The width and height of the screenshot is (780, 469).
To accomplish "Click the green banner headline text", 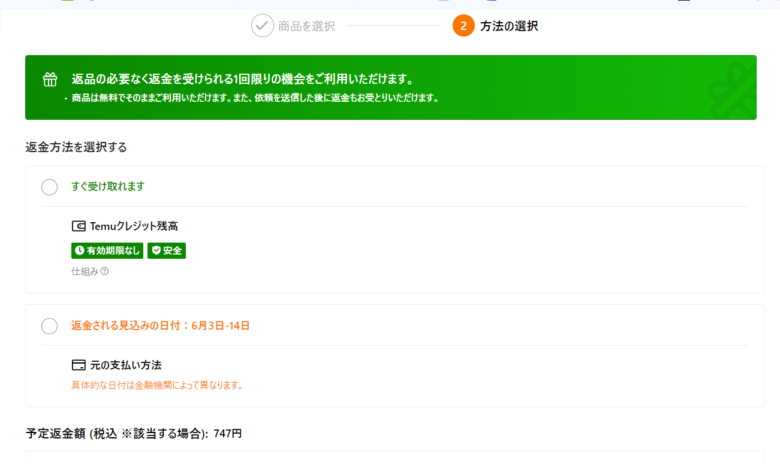I will point(242,79).
